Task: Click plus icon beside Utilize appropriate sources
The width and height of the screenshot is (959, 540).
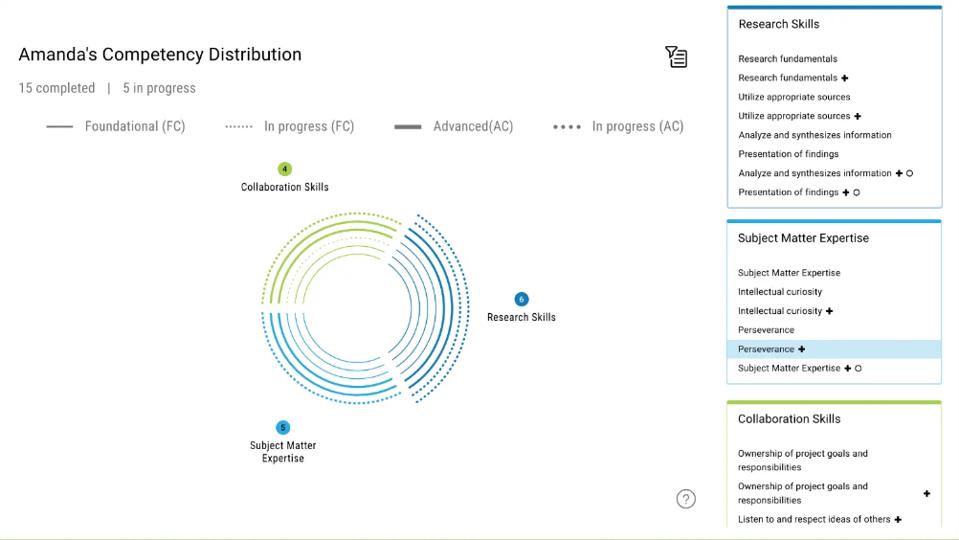Action: (858, 116)
